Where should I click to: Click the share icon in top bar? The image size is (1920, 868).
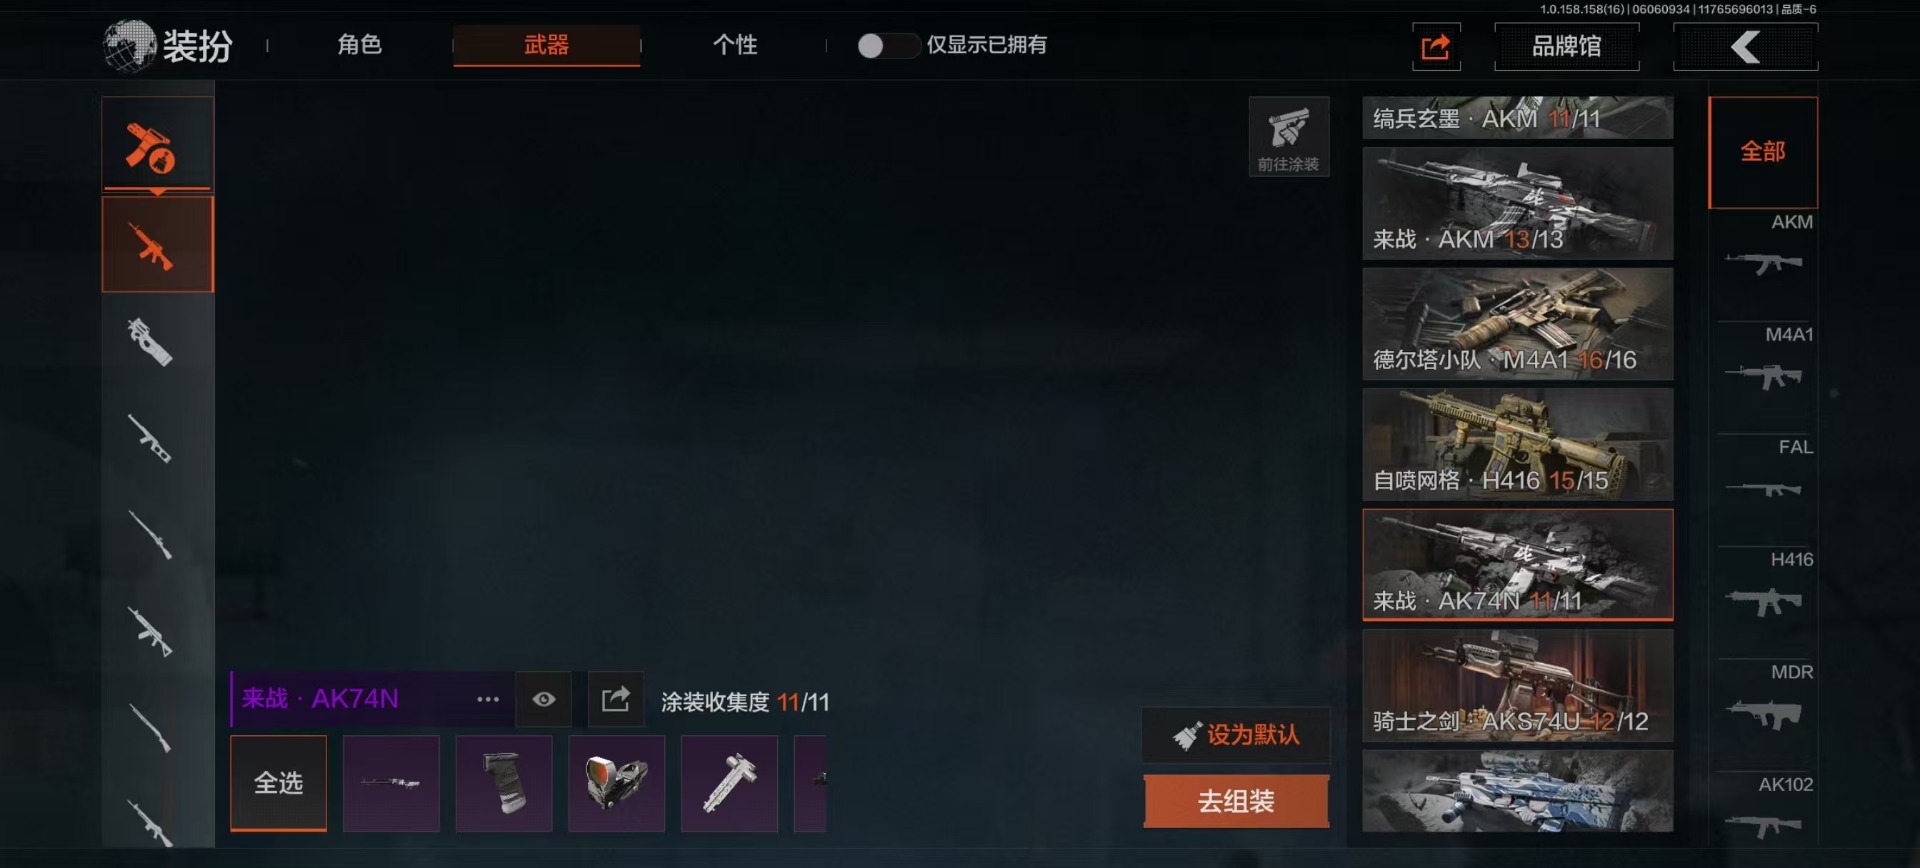coord(1436,47)
